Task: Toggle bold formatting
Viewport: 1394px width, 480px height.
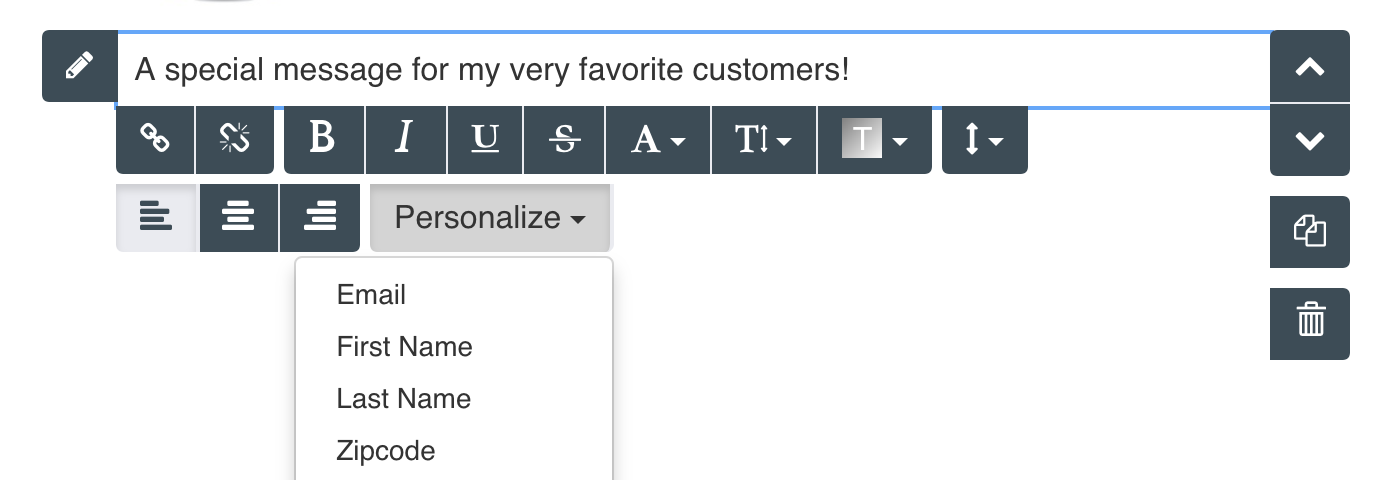Action: tap(323, 140)
